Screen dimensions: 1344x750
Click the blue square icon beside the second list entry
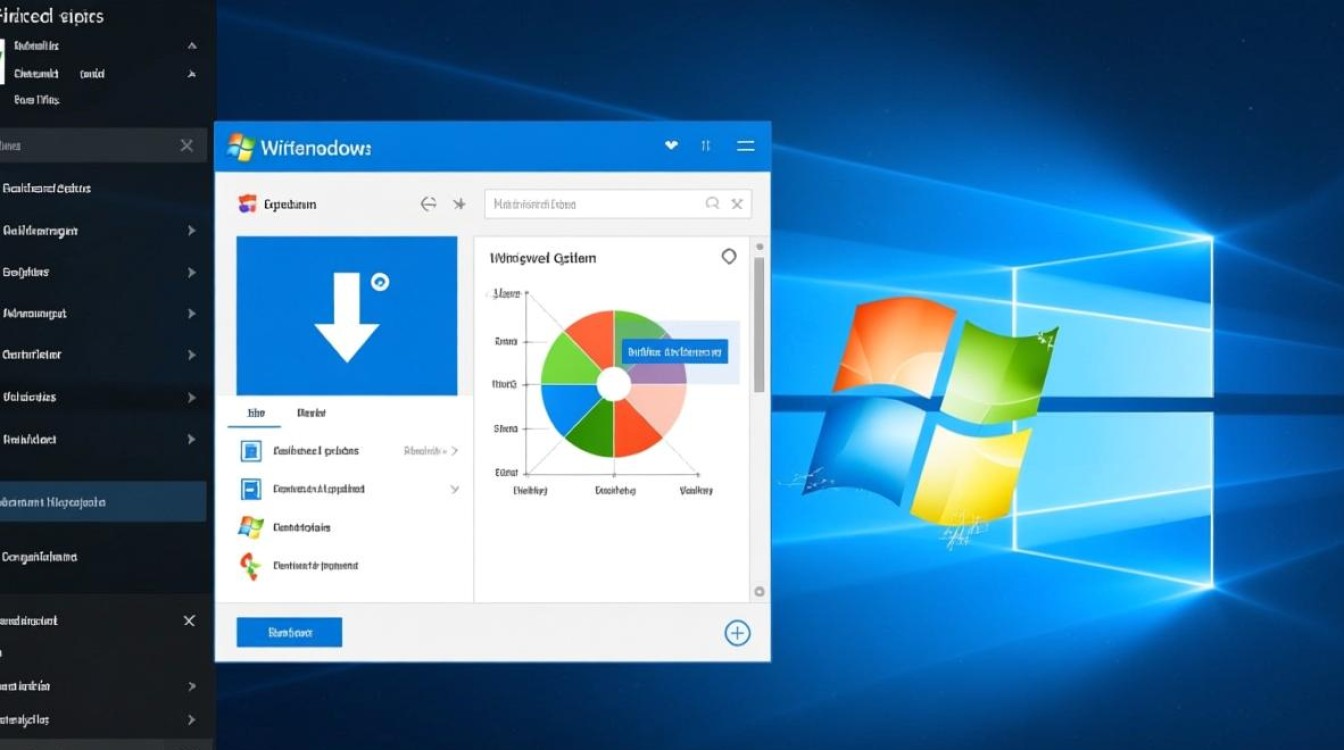250,488
